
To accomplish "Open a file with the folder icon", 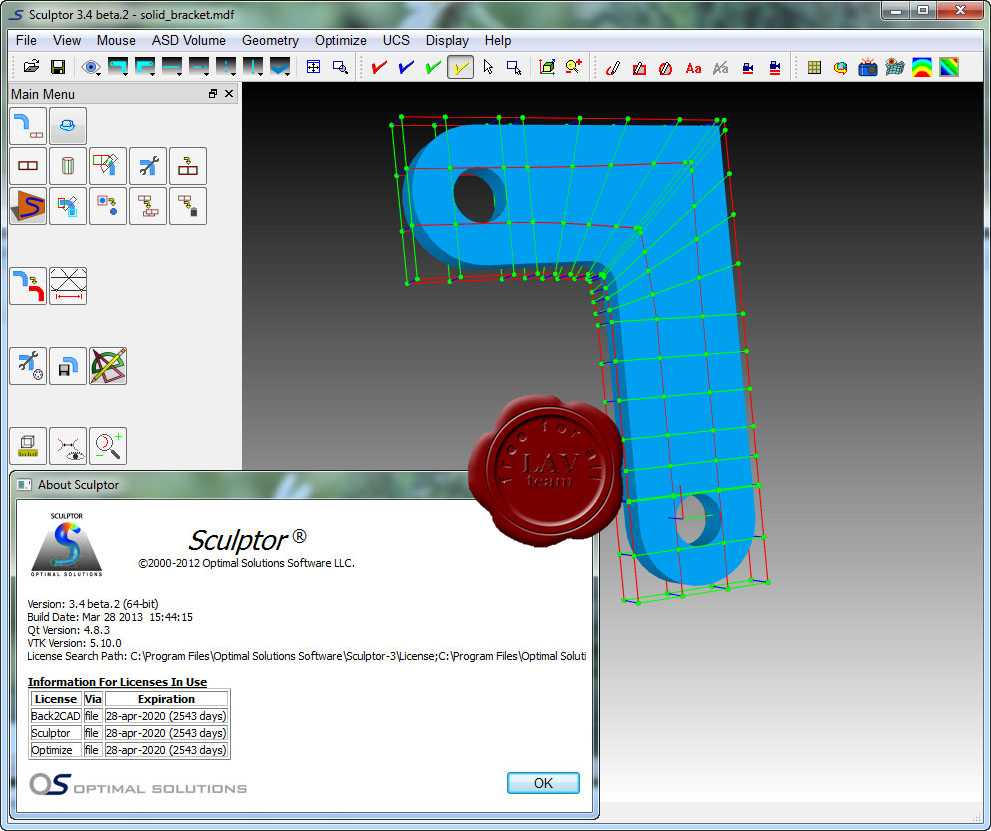I will coord(31,67).
